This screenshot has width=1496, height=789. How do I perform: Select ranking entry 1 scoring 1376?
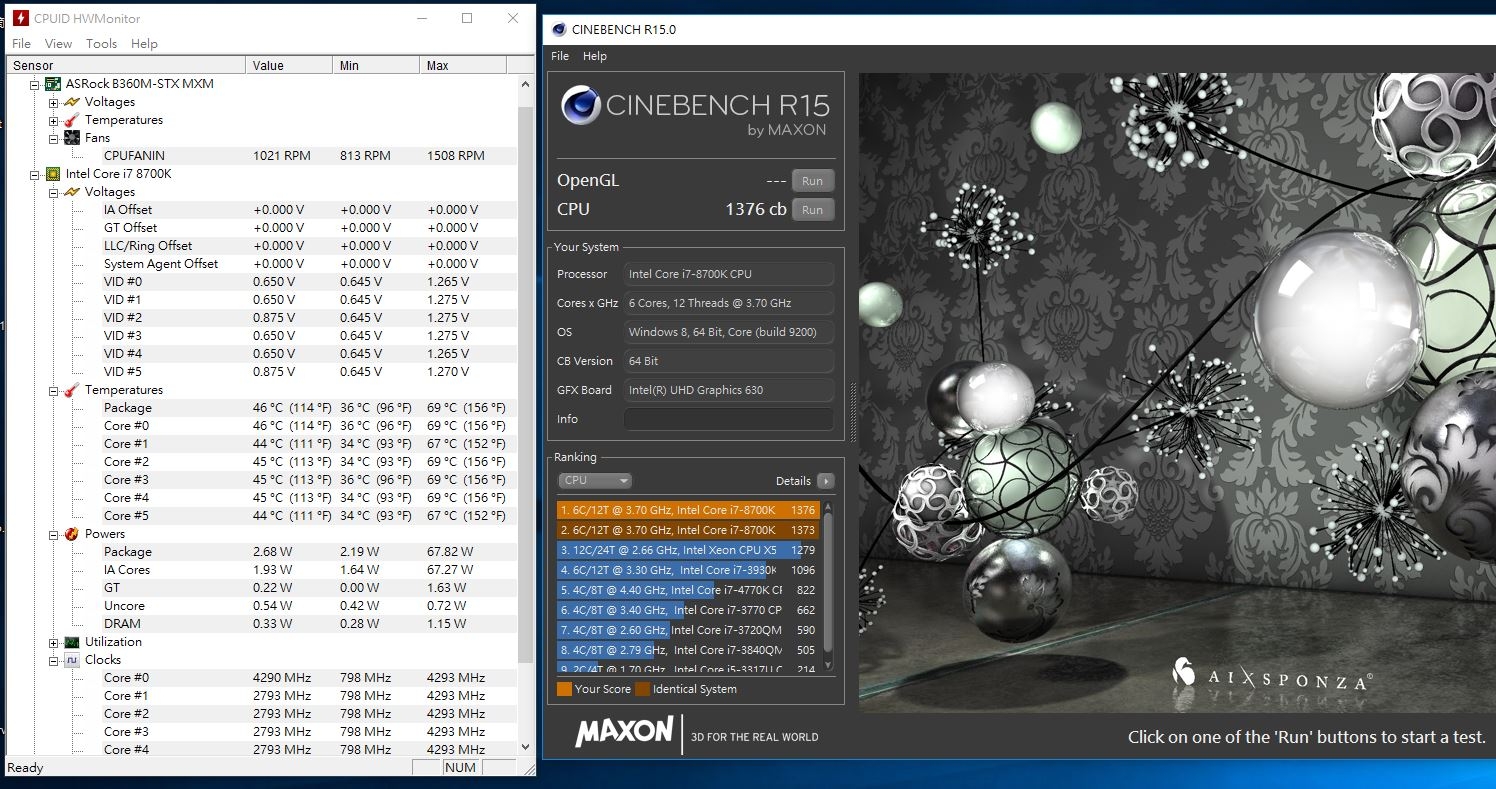coord(688,510)
